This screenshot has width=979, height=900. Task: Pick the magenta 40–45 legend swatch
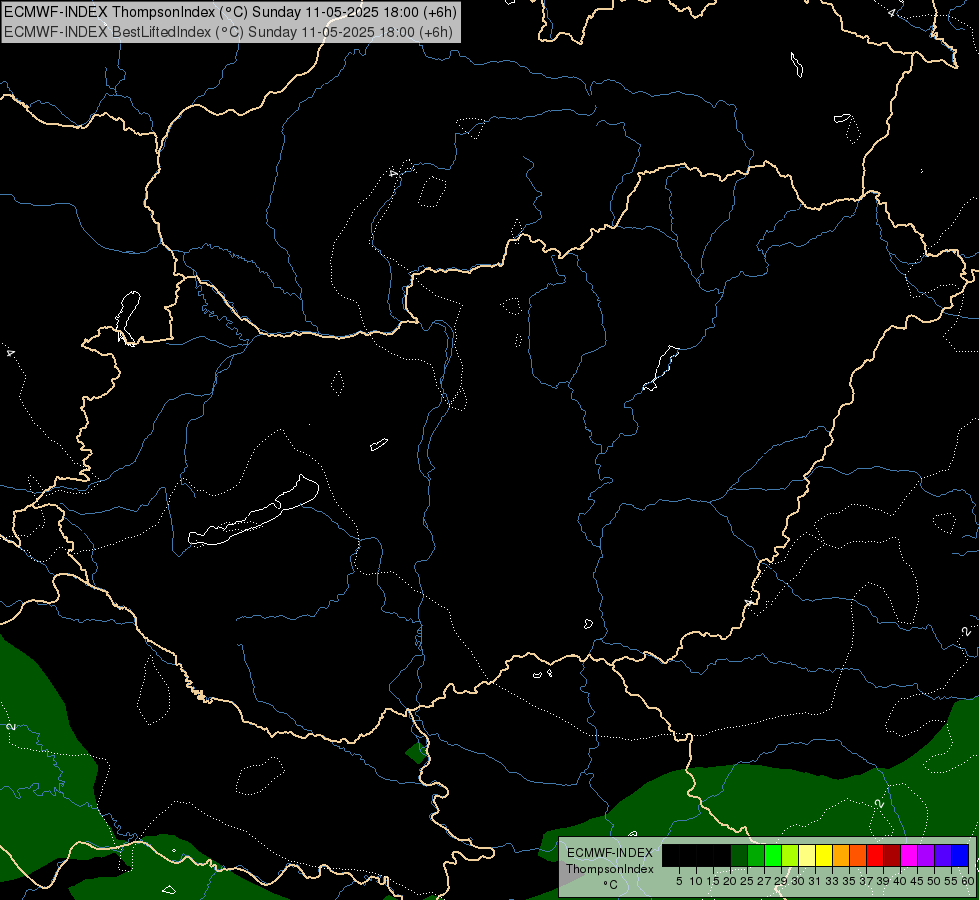click(908, 856)
